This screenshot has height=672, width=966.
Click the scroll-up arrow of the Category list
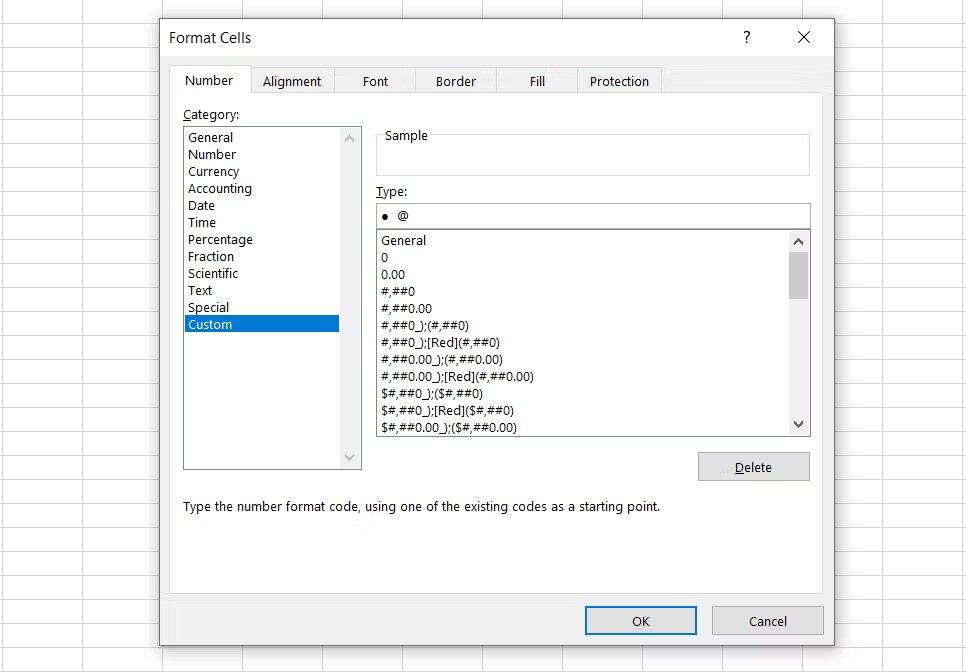349,138
